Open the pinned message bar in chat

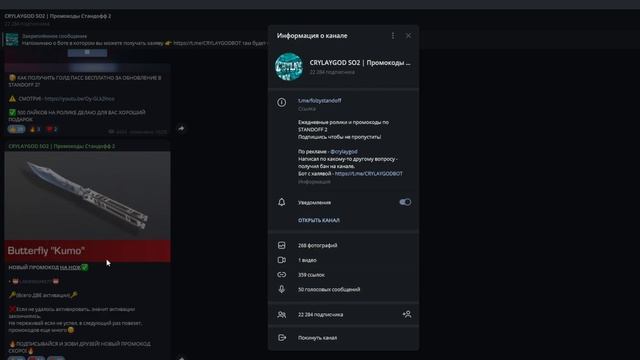click(x=135, y=39)
